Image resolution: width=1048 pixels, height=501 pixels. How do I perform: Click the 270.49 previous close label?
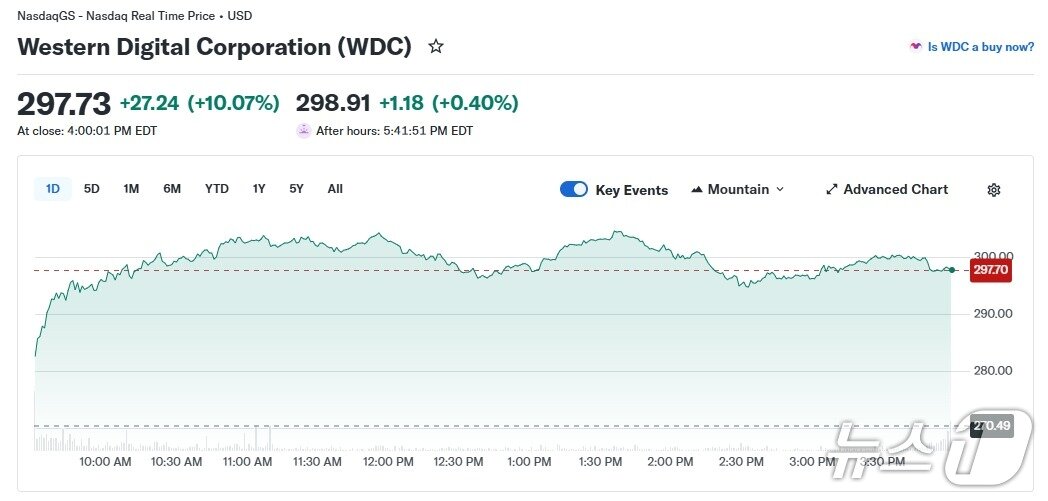pyautogui.click(x=990, y=426)
